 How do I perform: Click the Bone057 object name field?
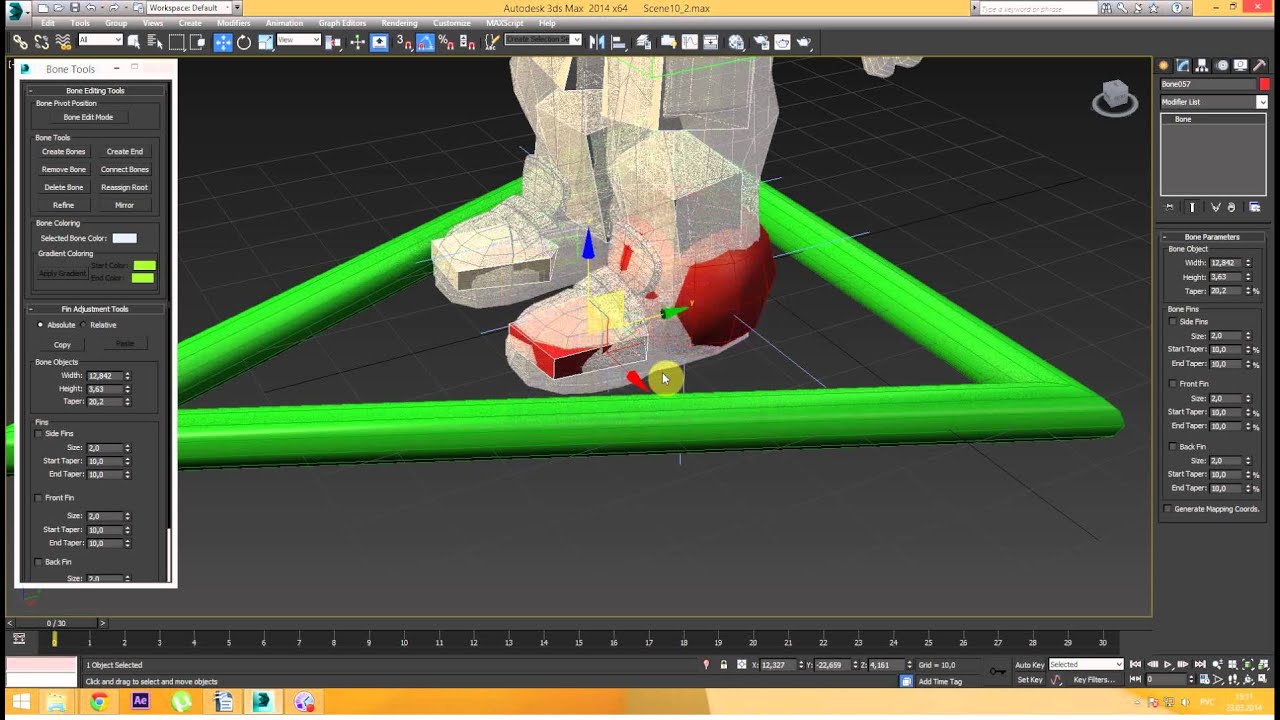(1208, 84)
